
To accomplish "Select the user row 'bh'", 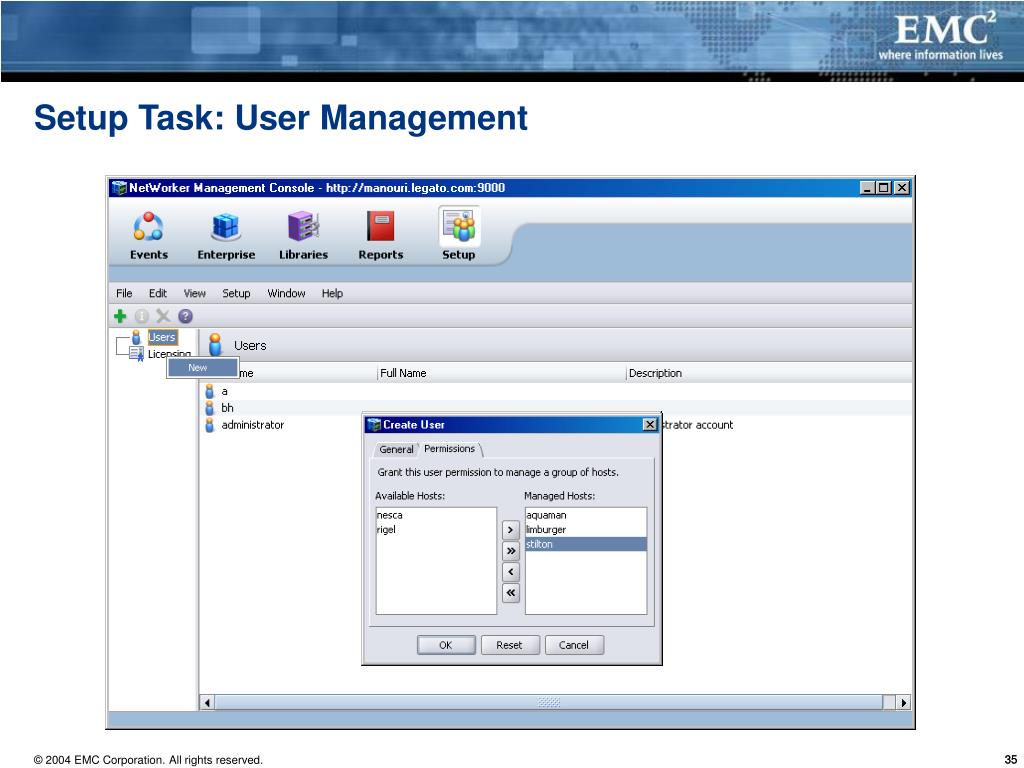I will 555,408.
